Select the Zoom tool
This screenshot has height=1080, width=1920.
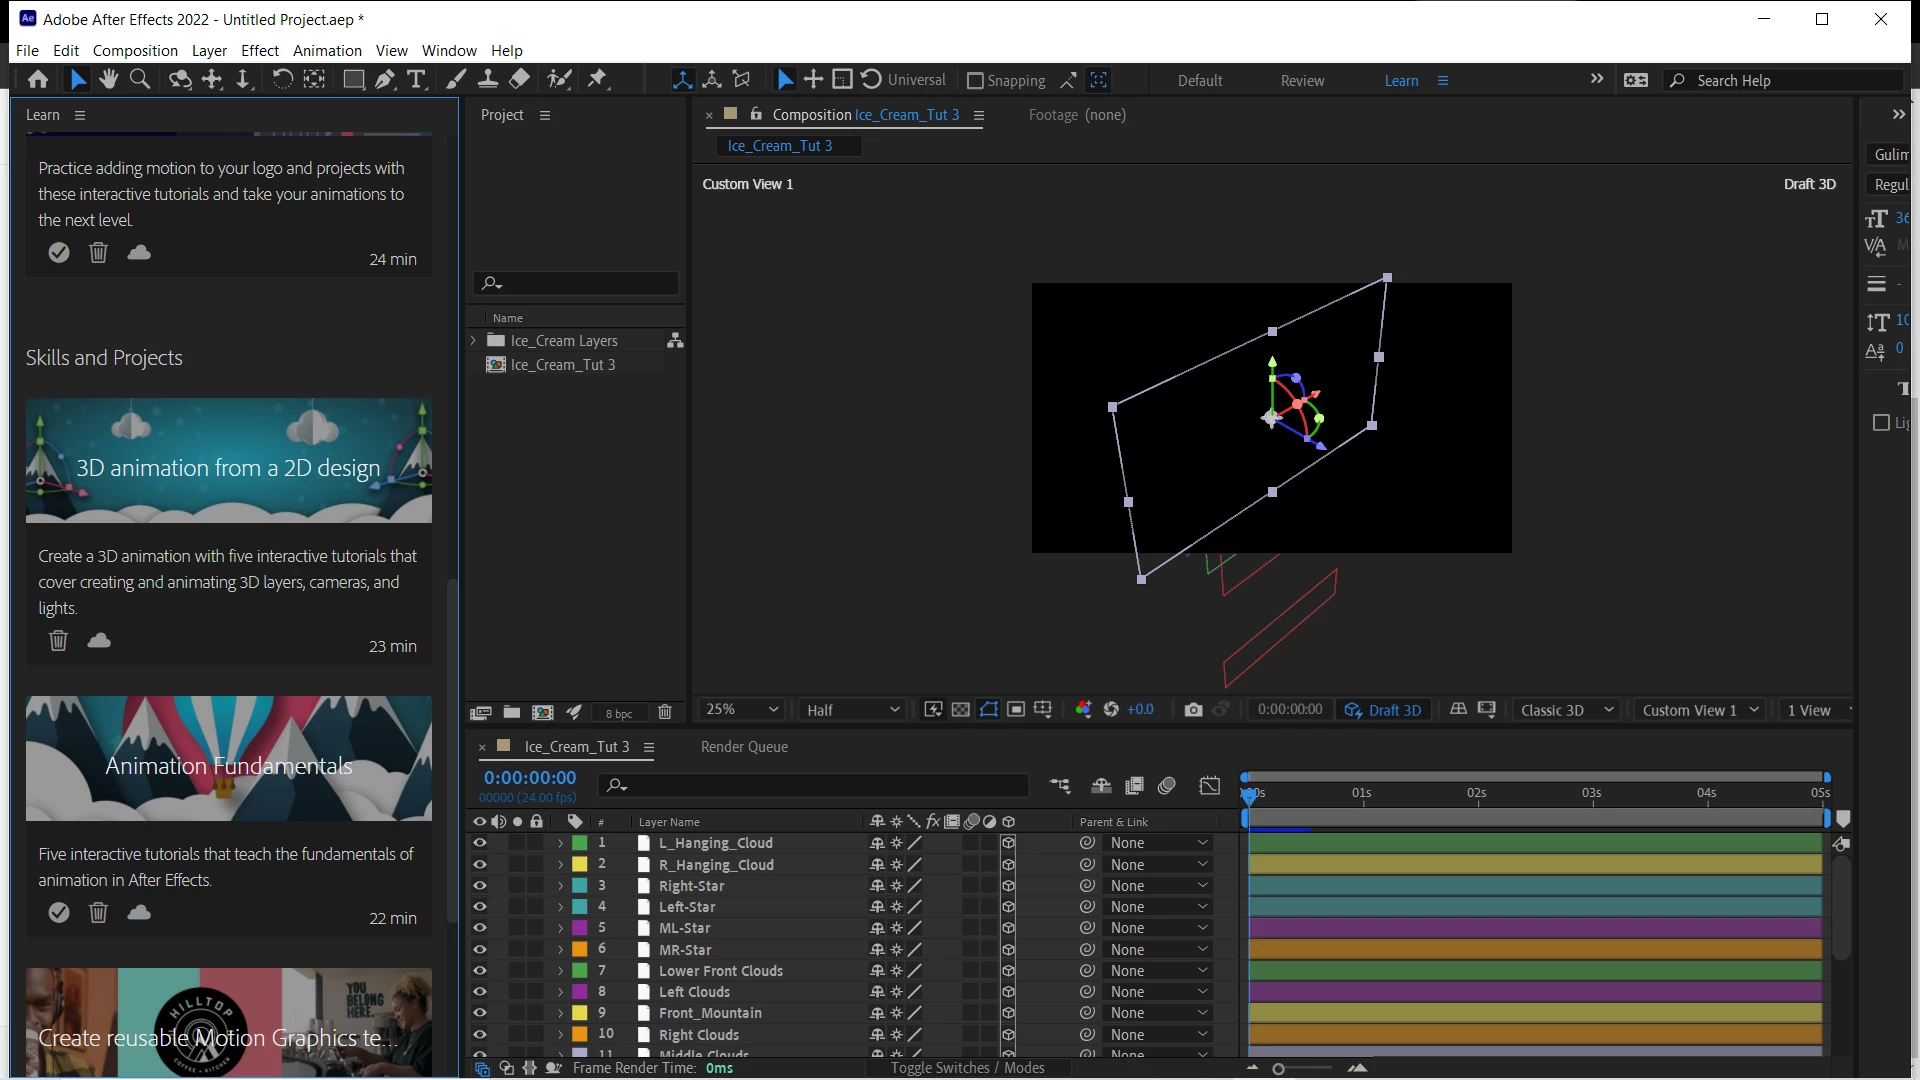(140, 80)
